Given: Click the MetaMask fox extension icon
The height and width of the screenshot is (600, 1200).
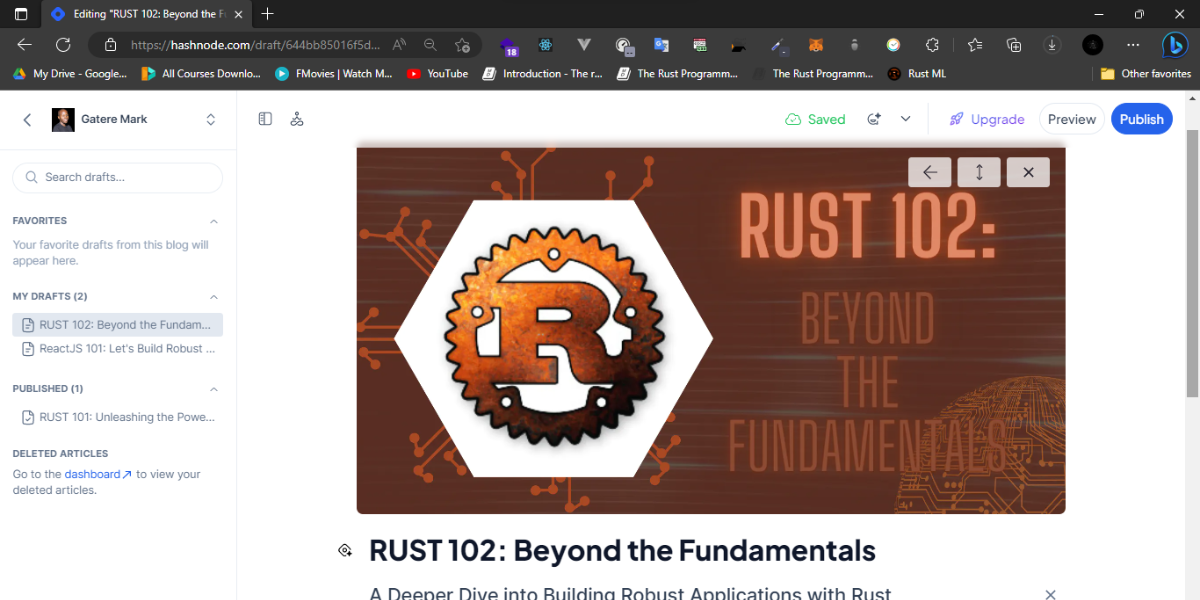Looking at the screenshot, I should coord(816,45).
